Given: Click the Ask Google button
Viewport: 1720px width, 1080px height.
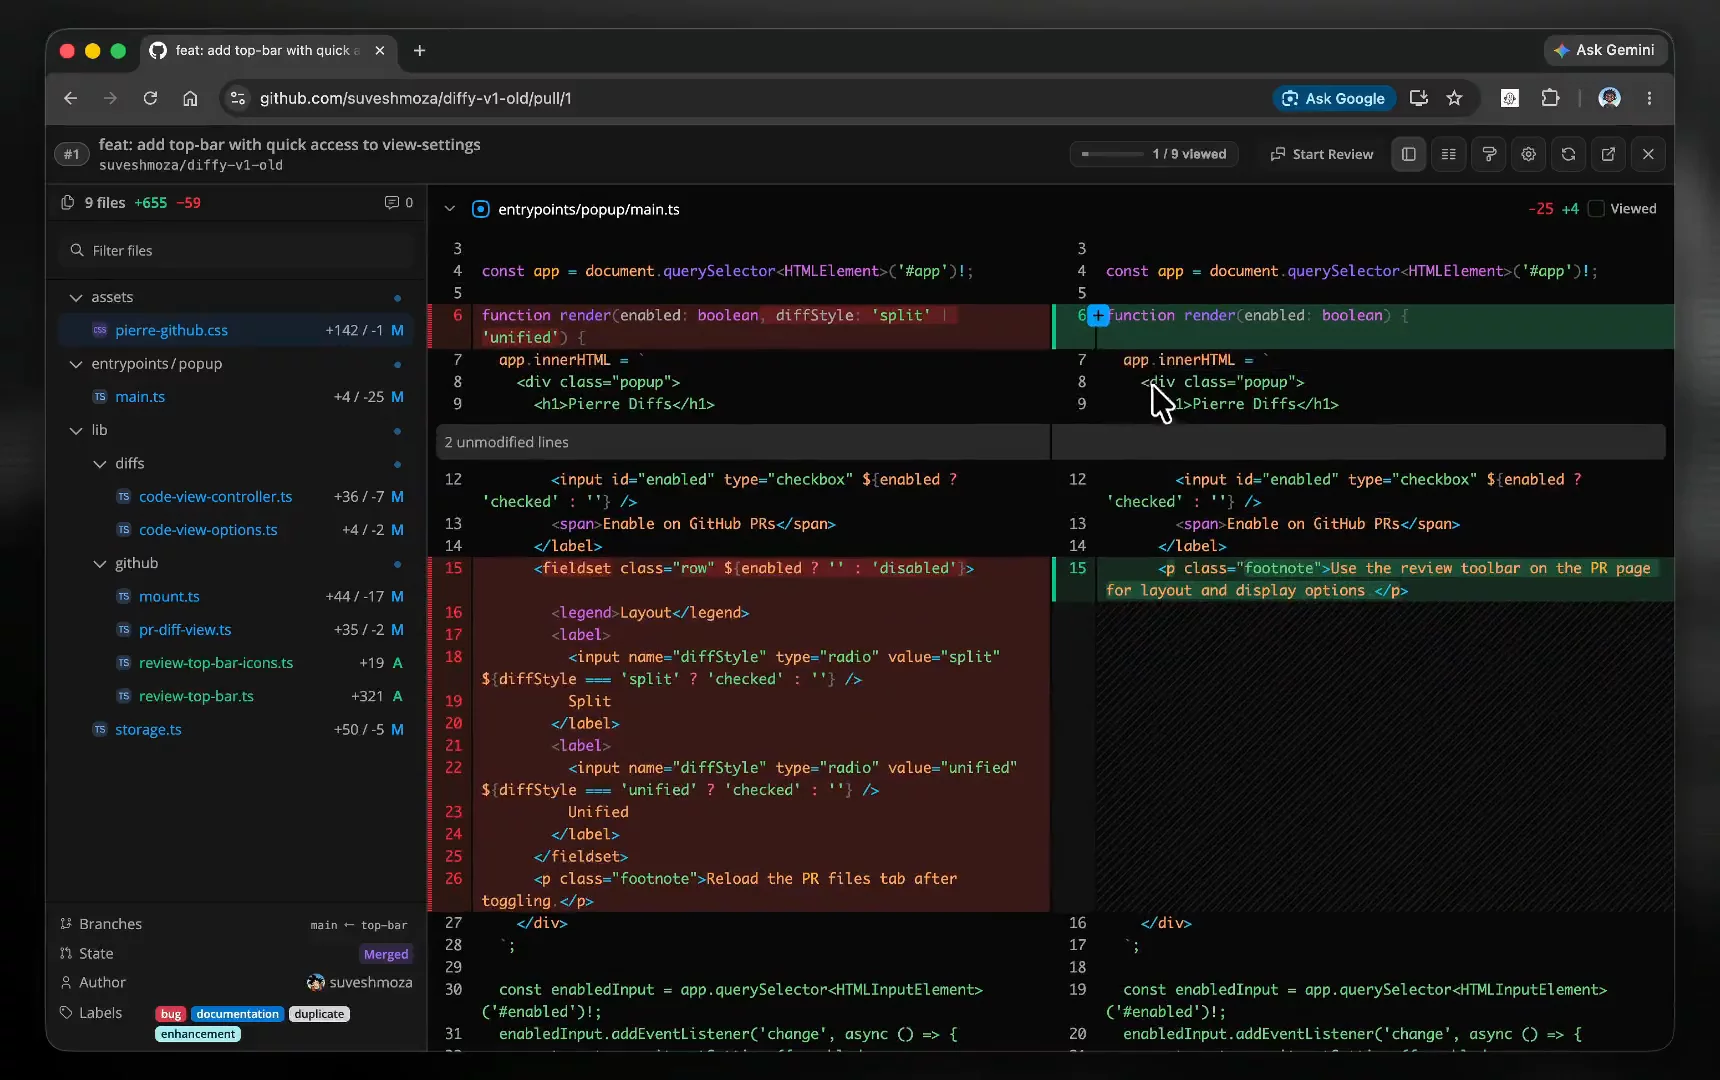Looking at the screenshot, I should pos(1334,98).
